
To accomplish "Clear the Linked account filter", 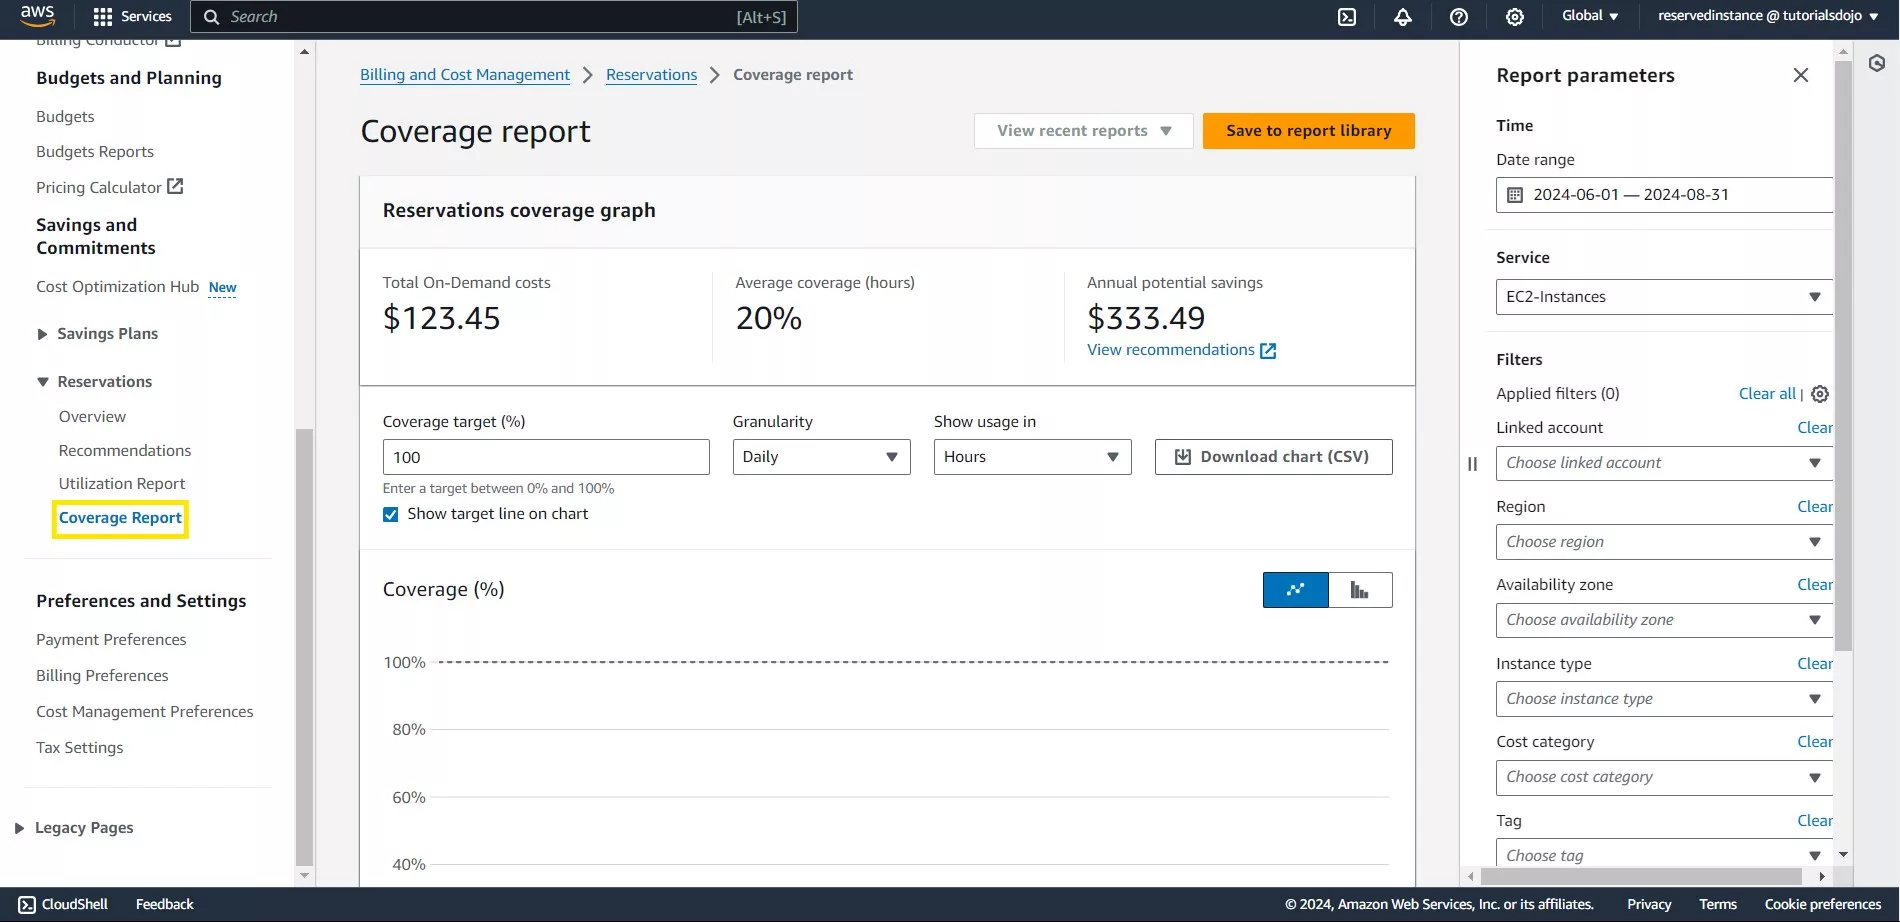I will click(1815, 428).
